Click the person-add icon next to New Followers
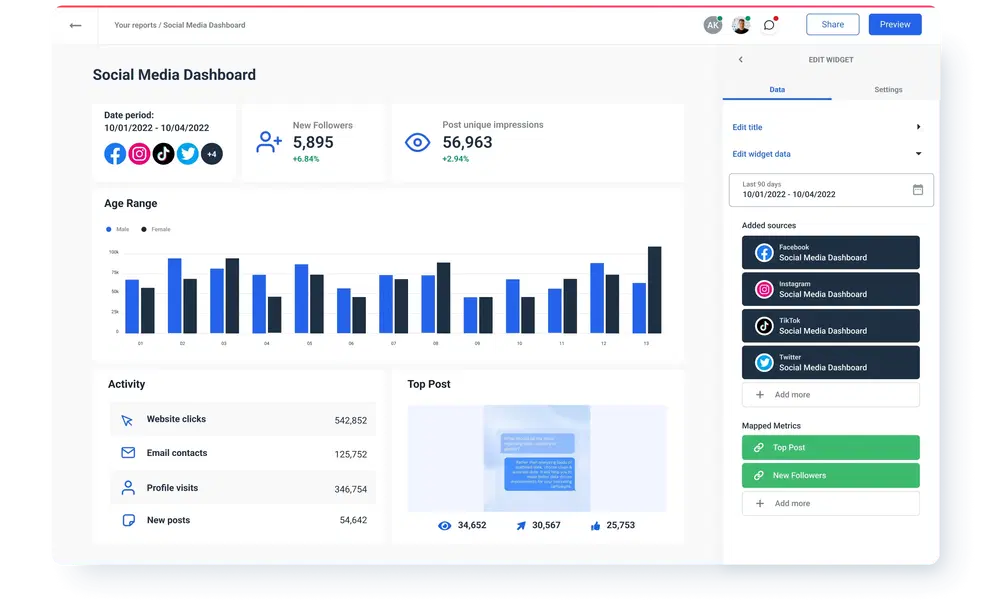Image resolution: width=992 pixels, height=603 pixels. coord(268,142)
